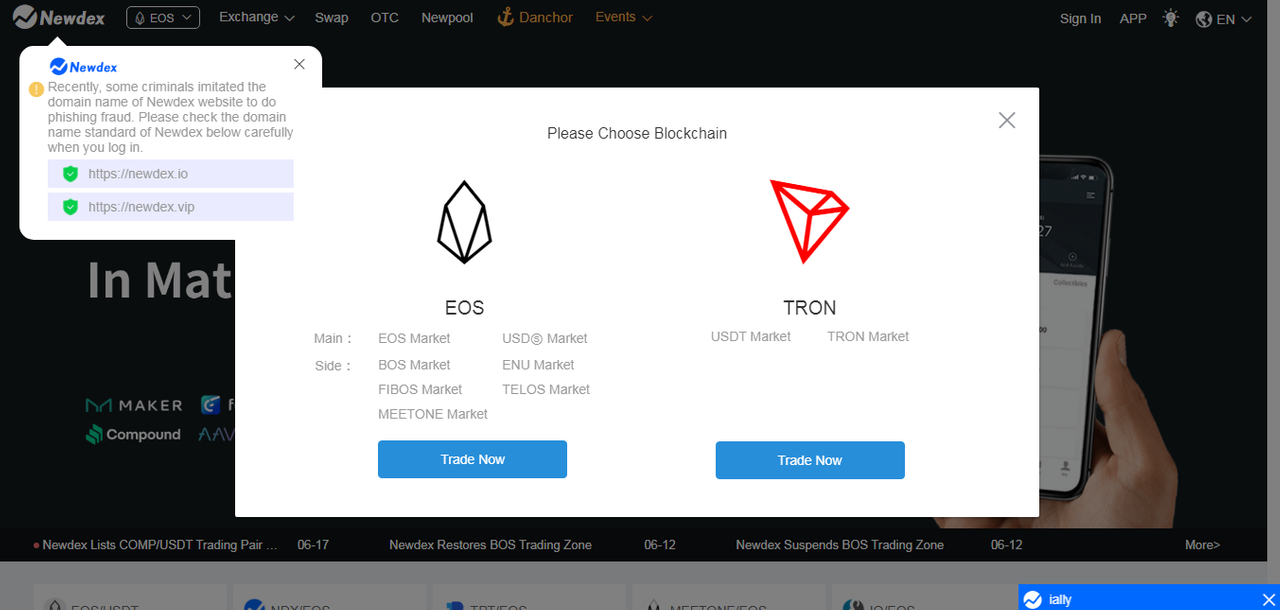Select the EOS blockchain logo

click(465, 222)
